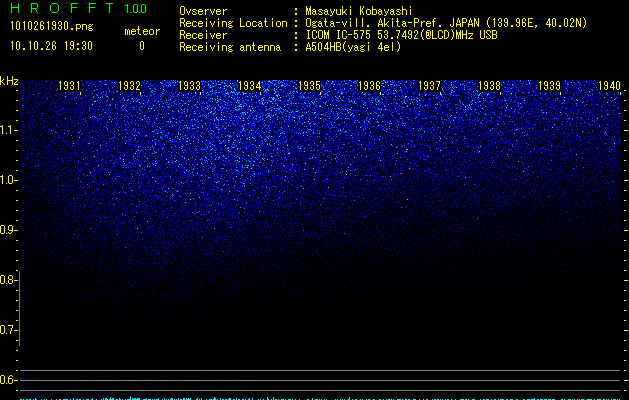Click the Receiving antenna label
This screenshot has width=629, height=400.
[230, 47]
